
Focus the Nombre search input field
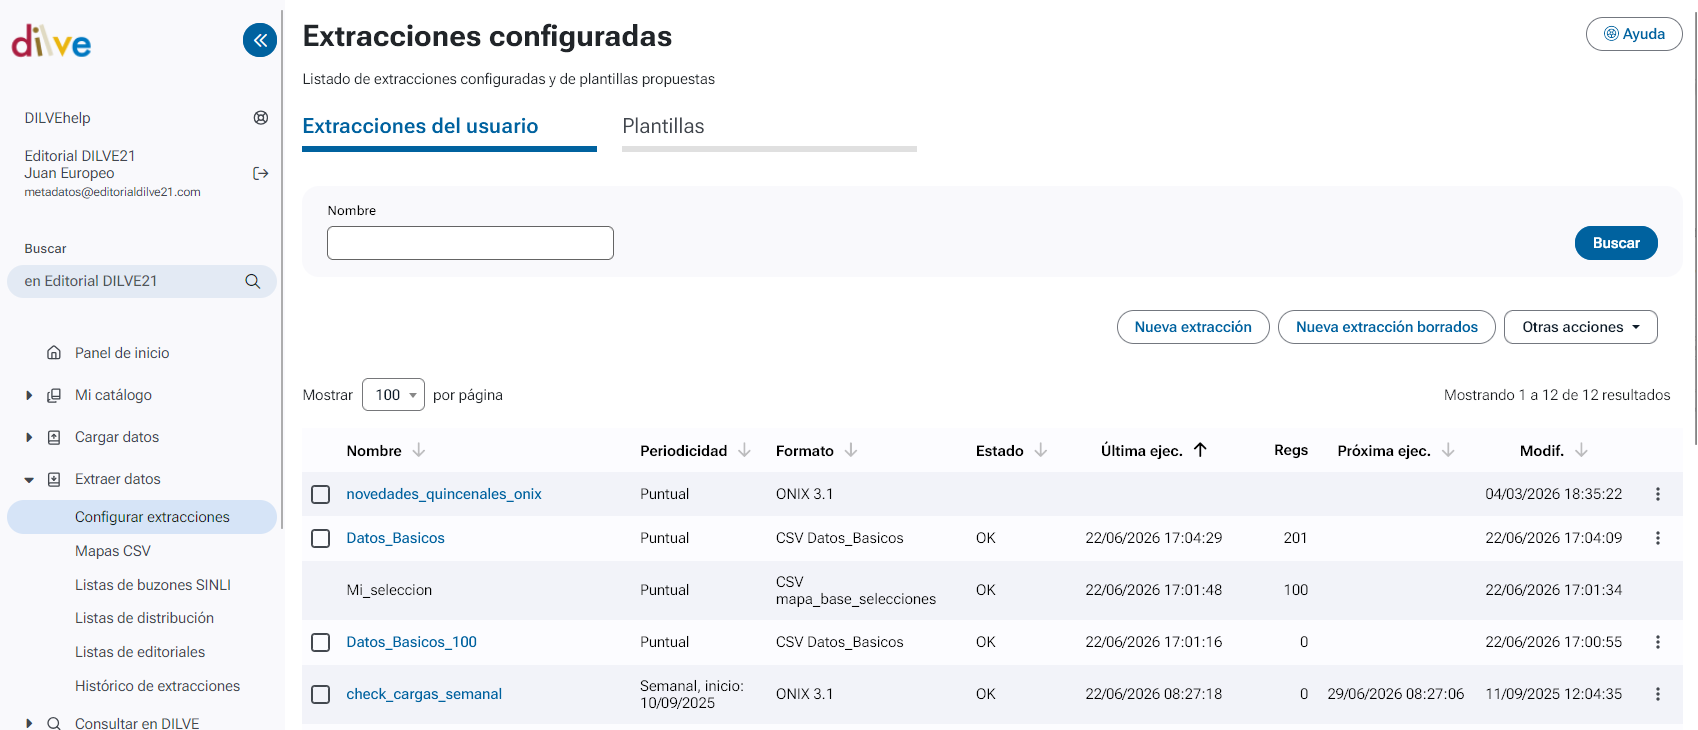coord(470,243)
